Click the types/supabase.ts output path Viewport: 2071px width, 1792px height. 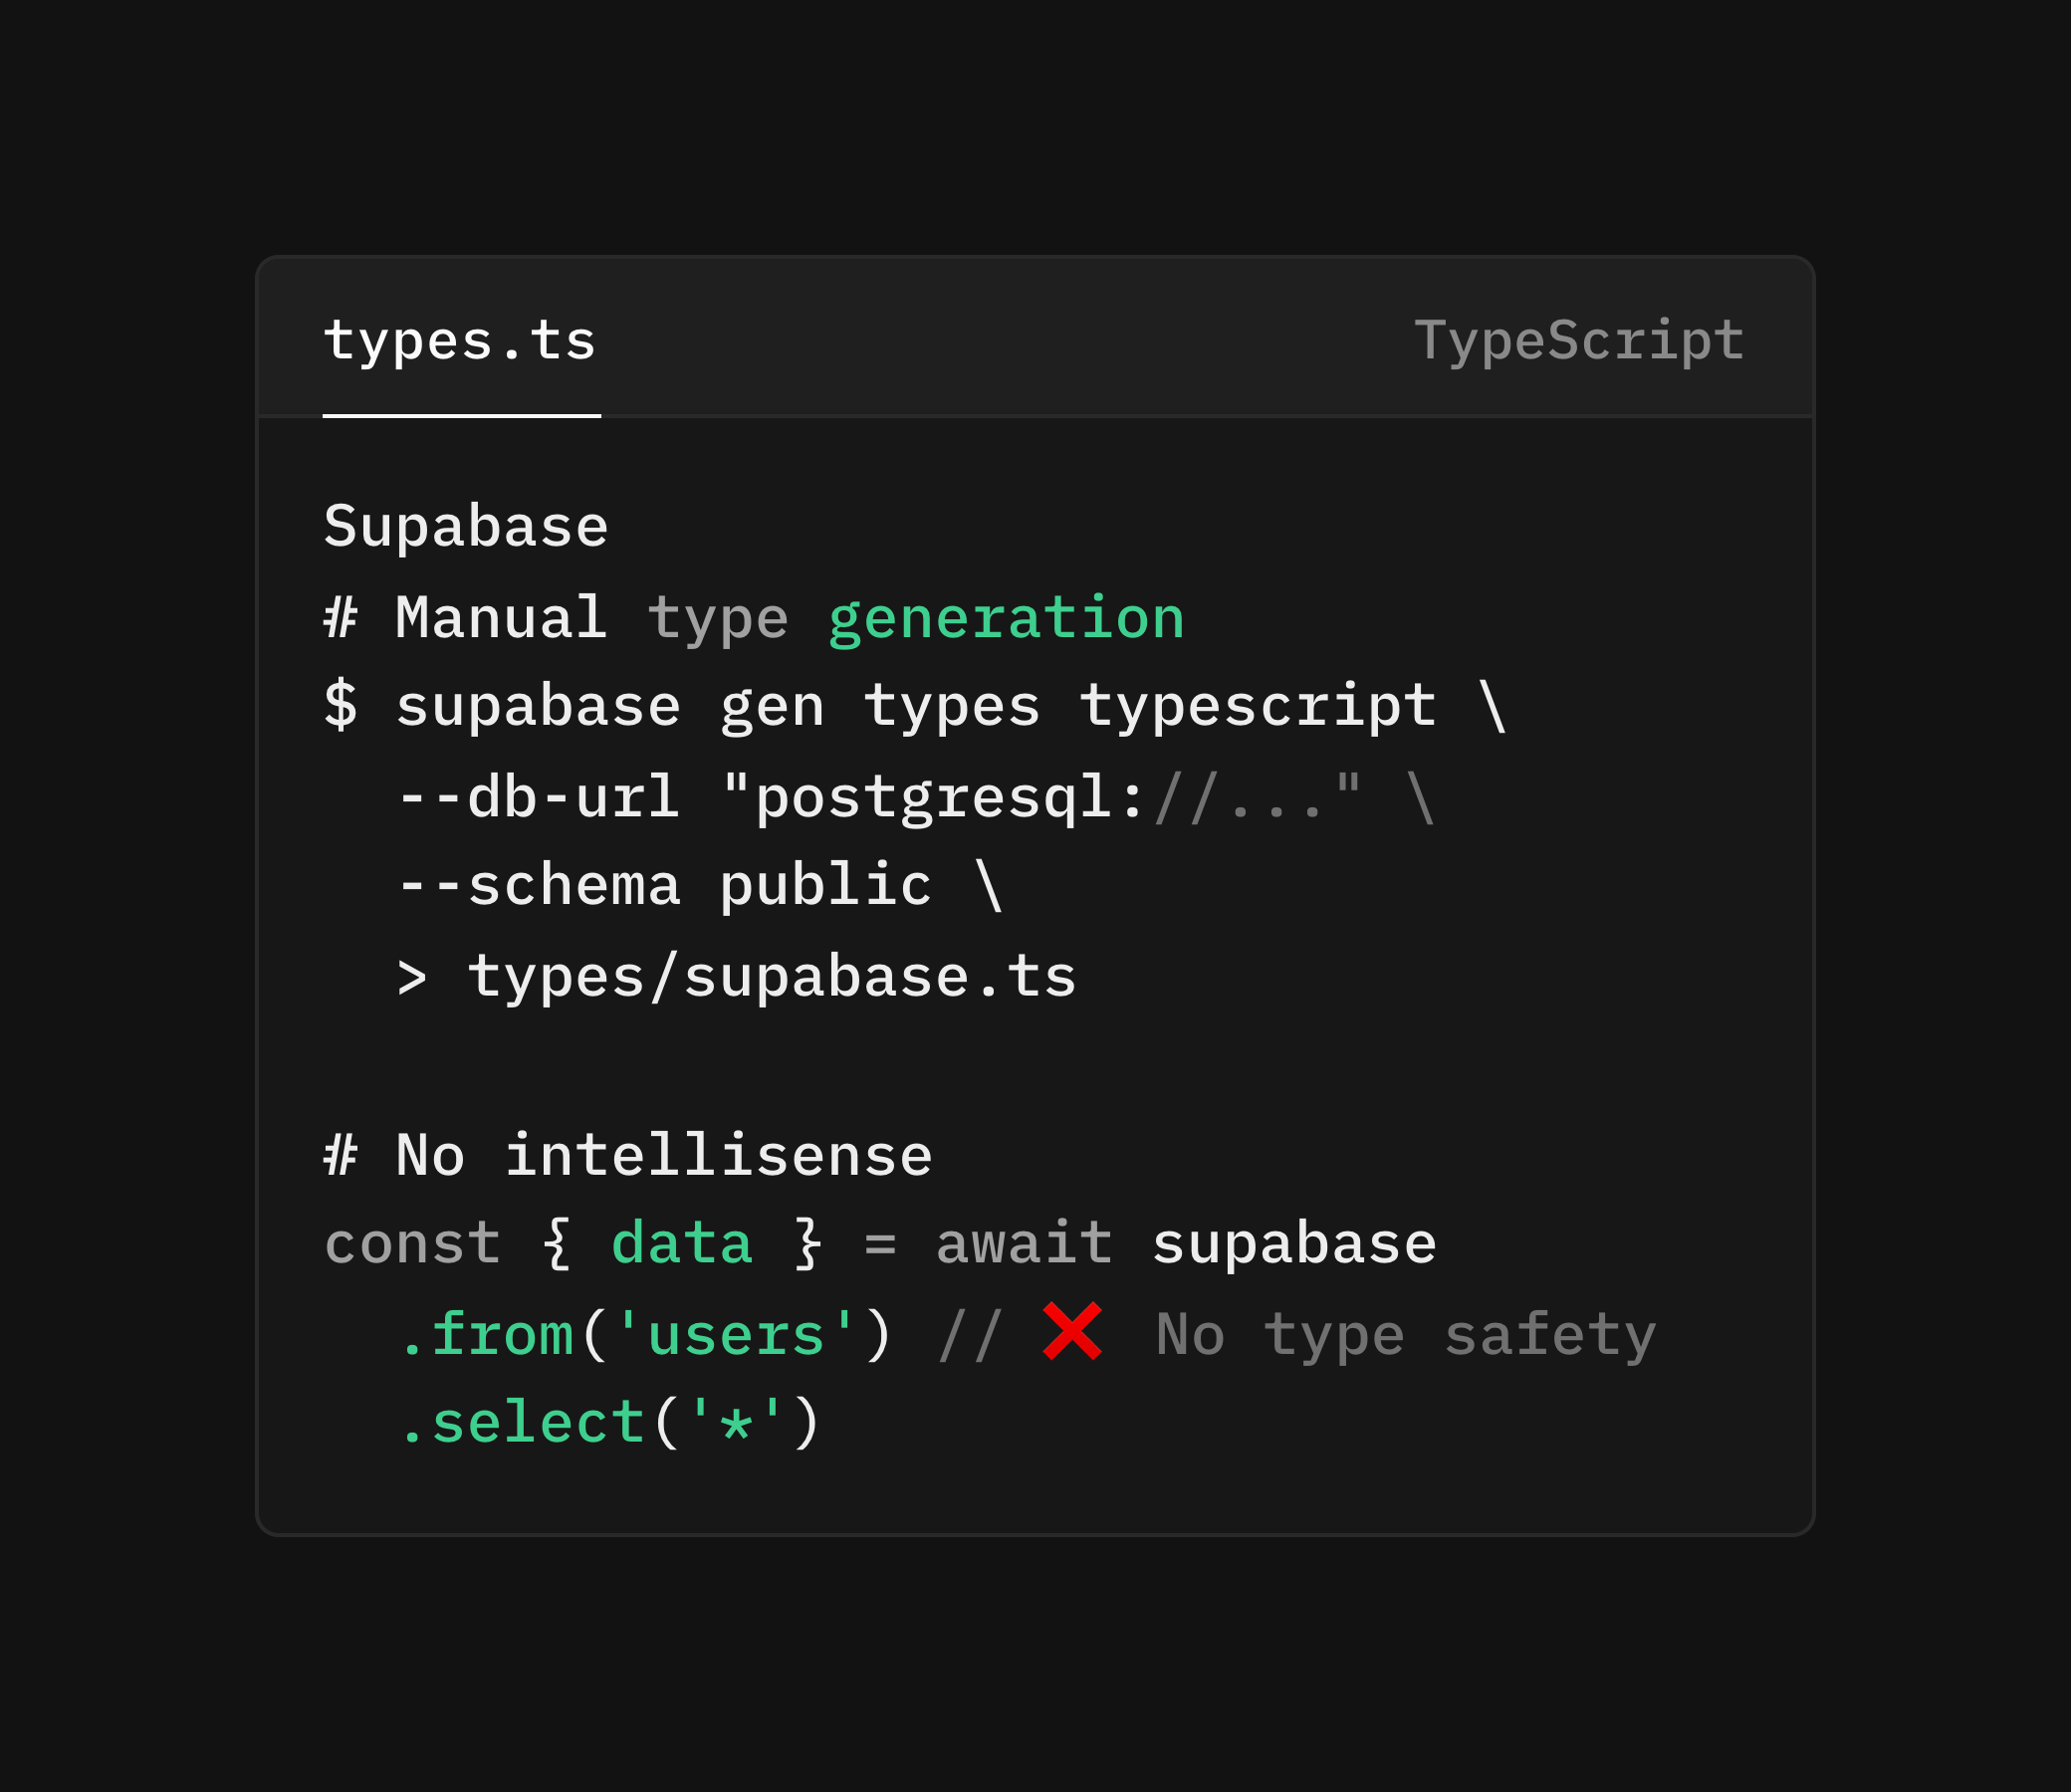[772, 977]
